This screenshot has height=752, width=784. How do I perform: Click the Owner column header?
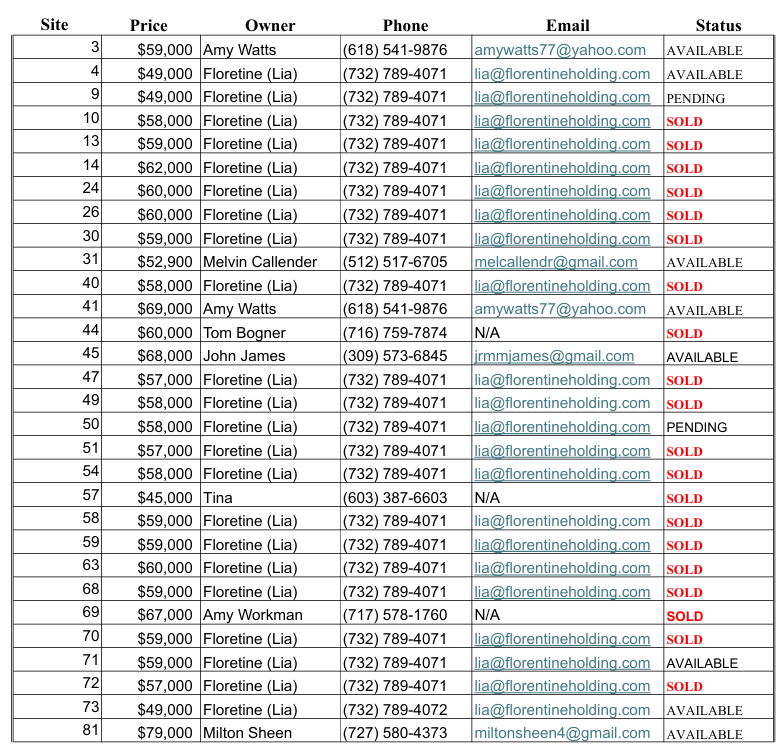tap(270, 26)
